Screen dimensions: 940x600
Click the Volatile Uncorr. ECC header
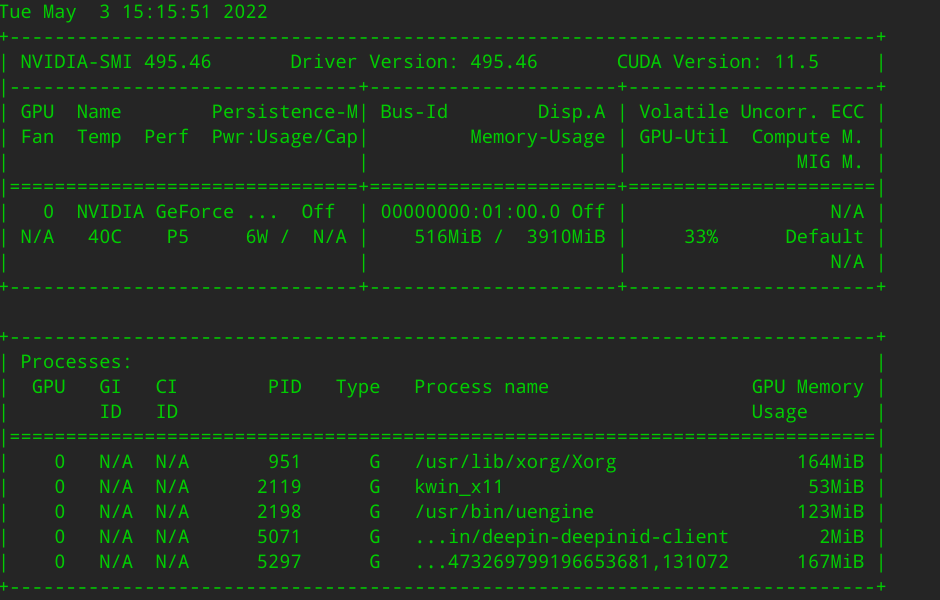[x=751, y=112]
